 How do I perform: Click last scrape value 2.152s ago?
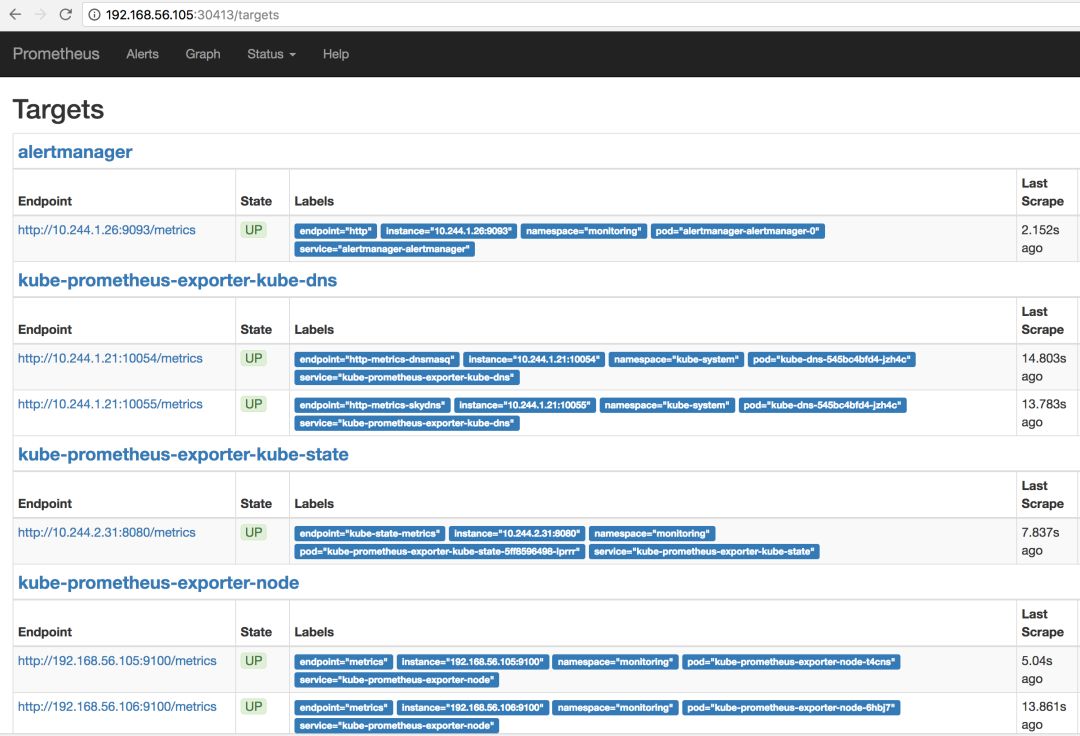tap(1040, 239)
